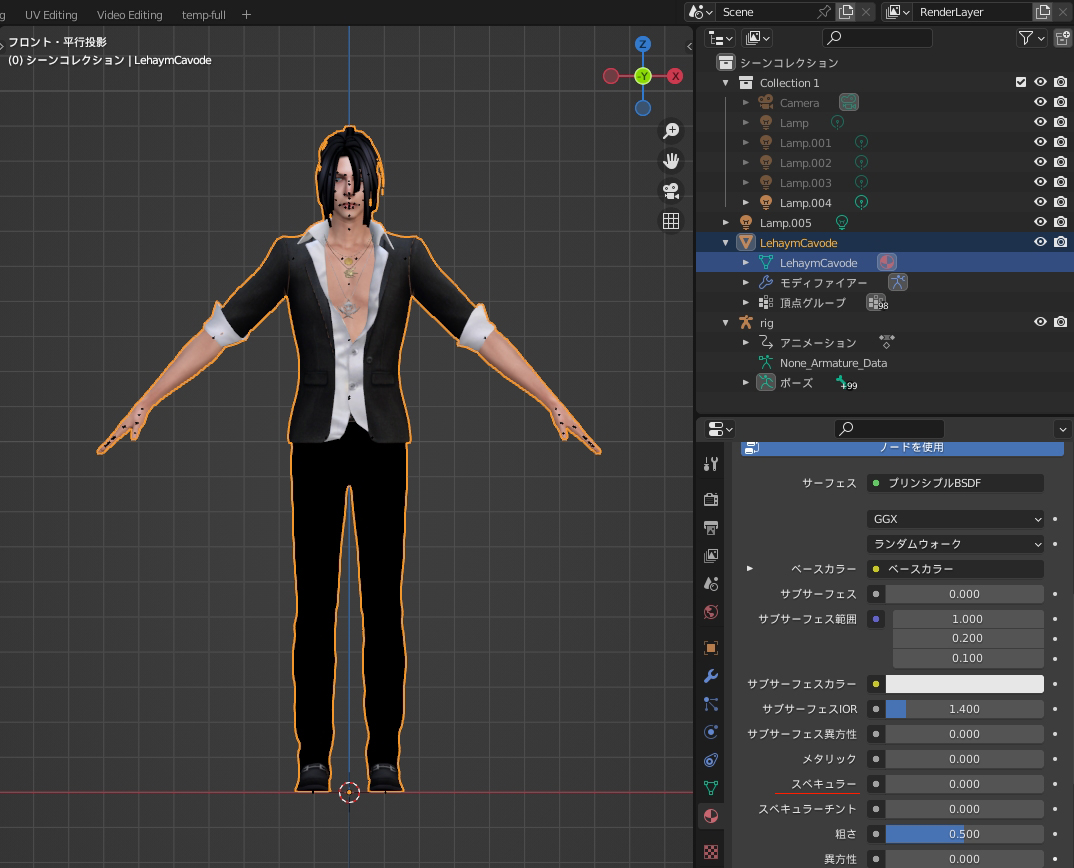
Task: Collapse the rig tree item
Action: tap(727, 323)
